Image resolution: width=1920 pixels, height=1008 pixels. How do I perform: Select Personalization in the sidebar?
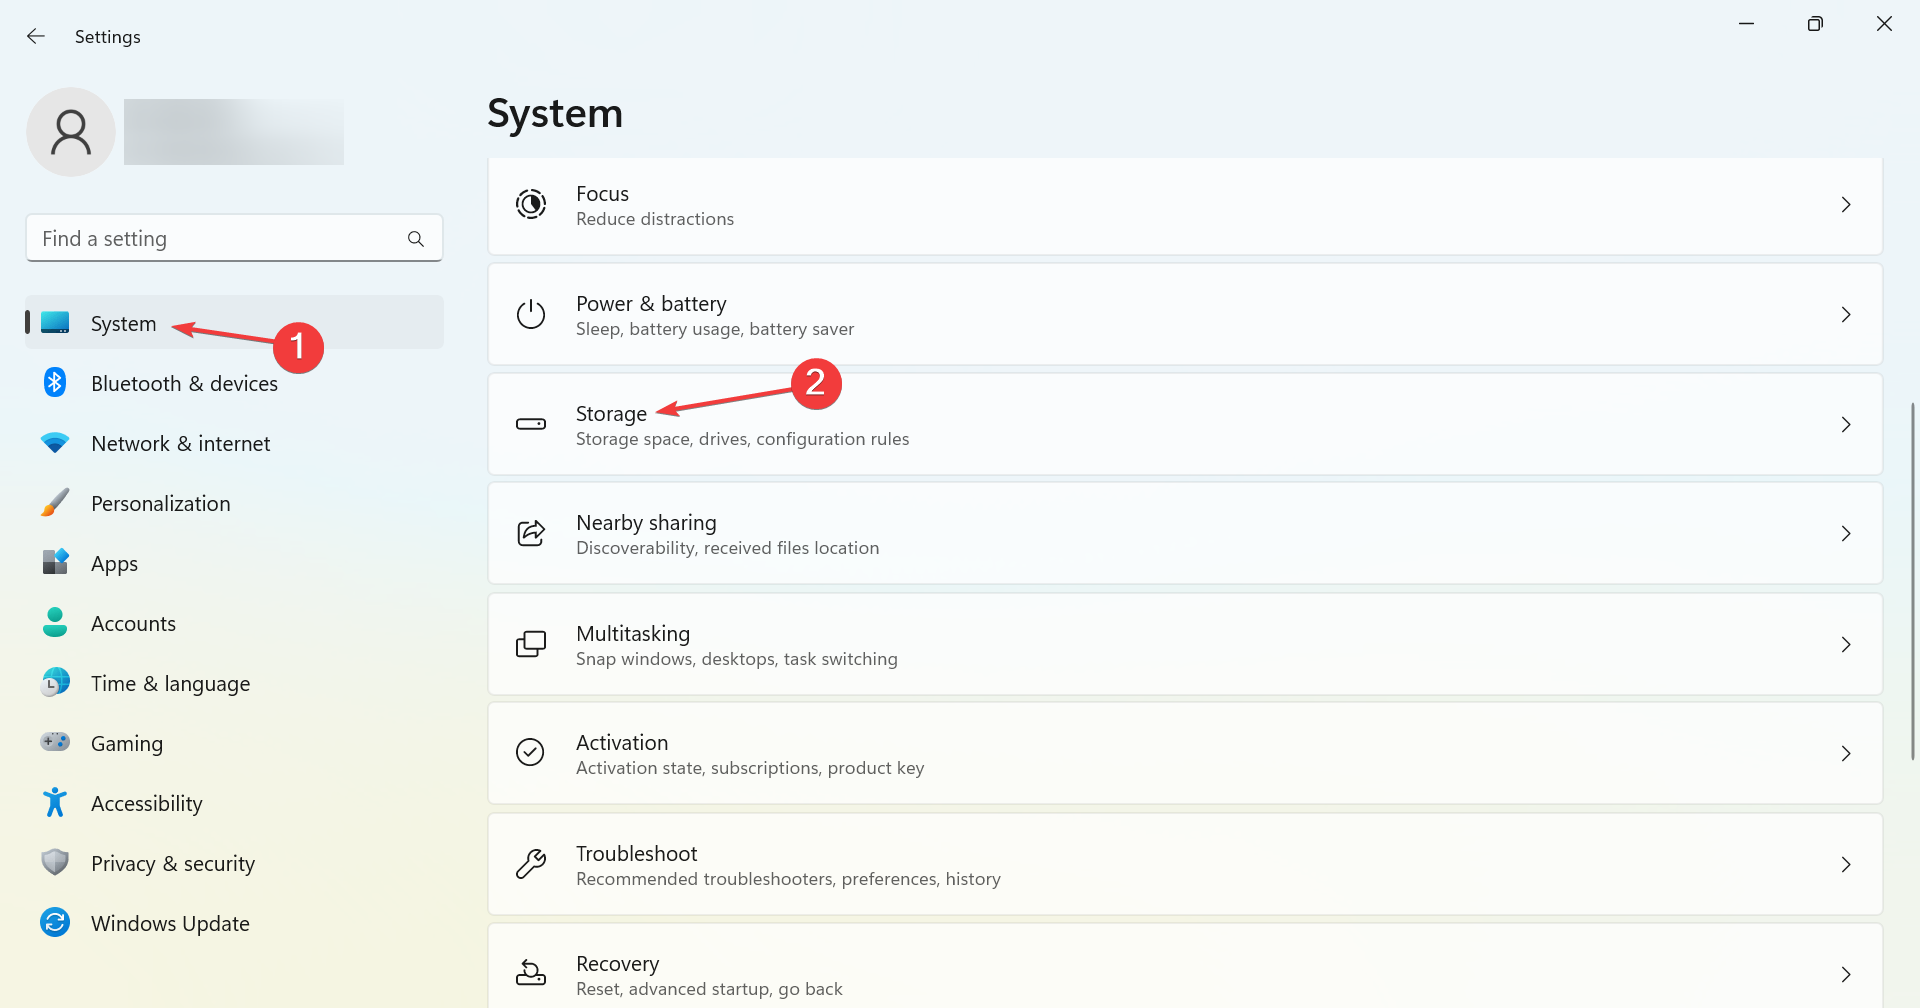click(x=160, y=504)
